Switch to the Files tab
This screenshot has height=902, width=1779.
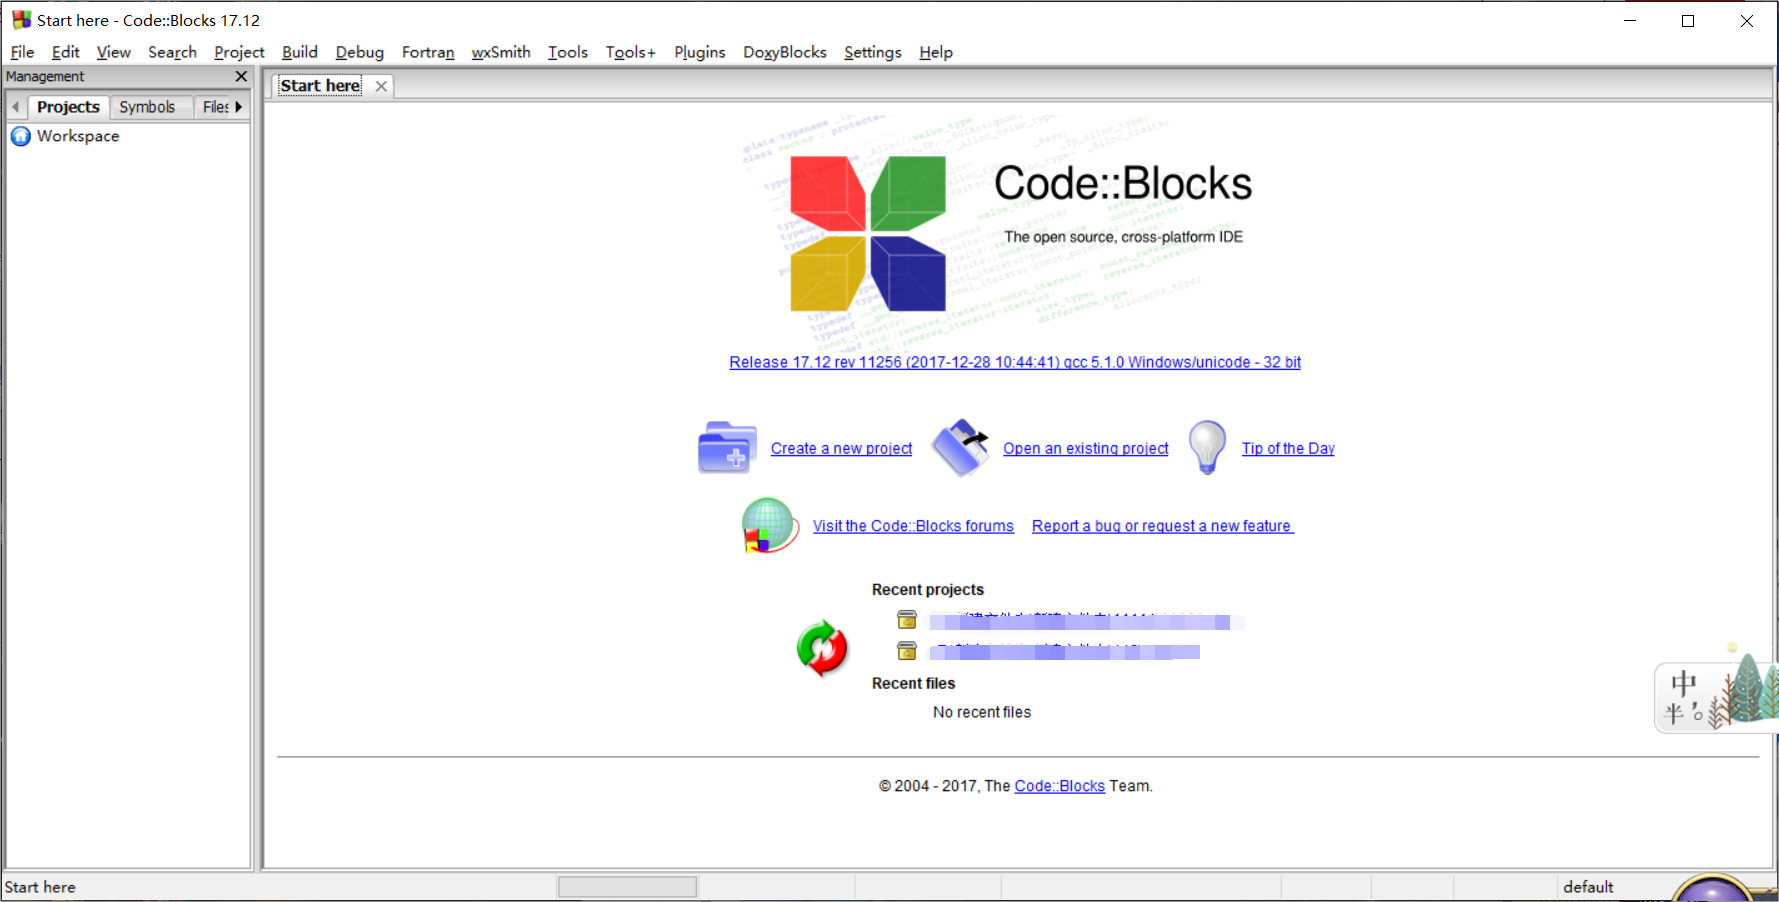[x=216, y=107]
